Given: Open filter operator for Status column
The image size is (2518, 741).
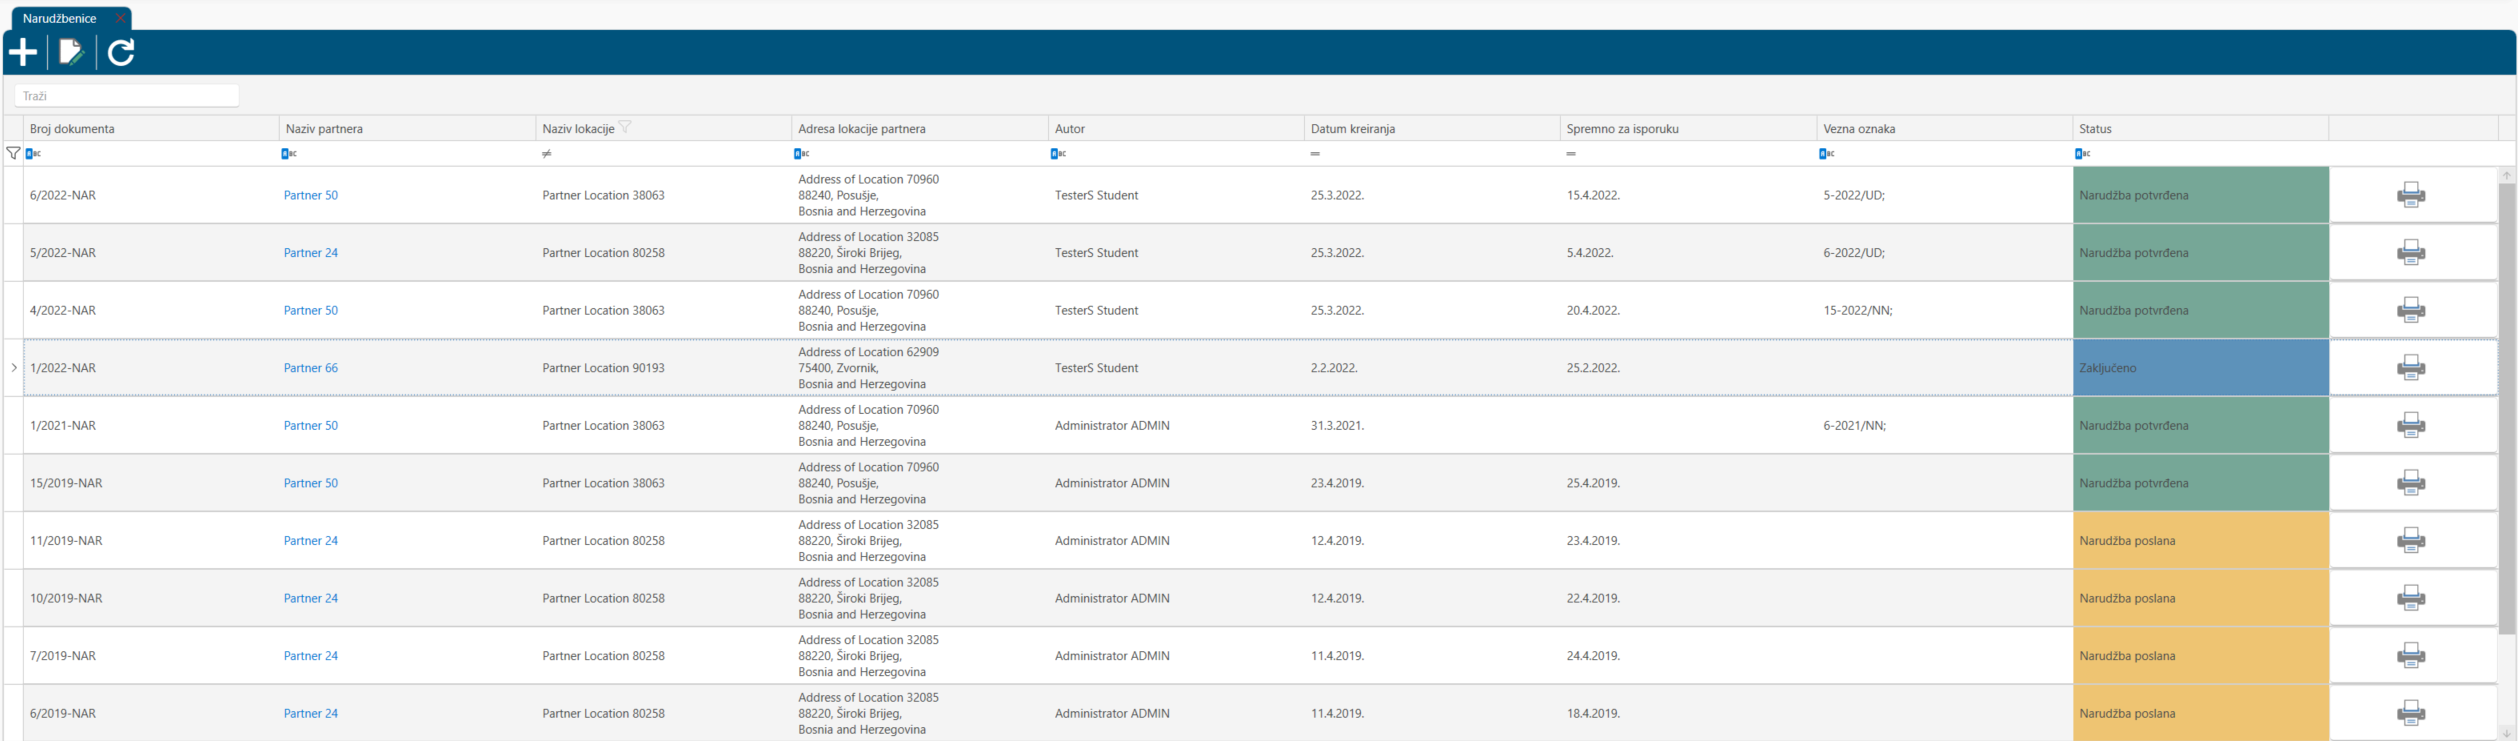Looking at the screenshot, I should pyautogui.click(x=2082, y=153).
